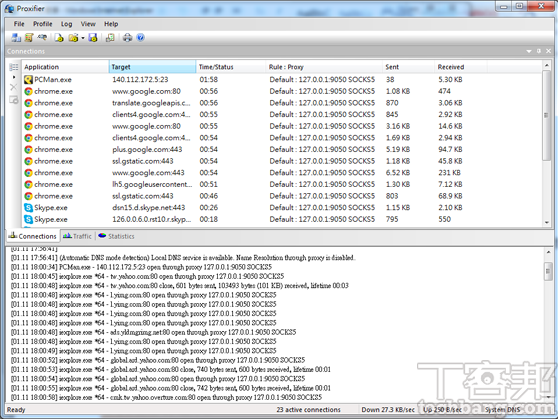Click the icon below the grey X in the side strip
This screenshot has width=558, height=419.
pos(14,100)
